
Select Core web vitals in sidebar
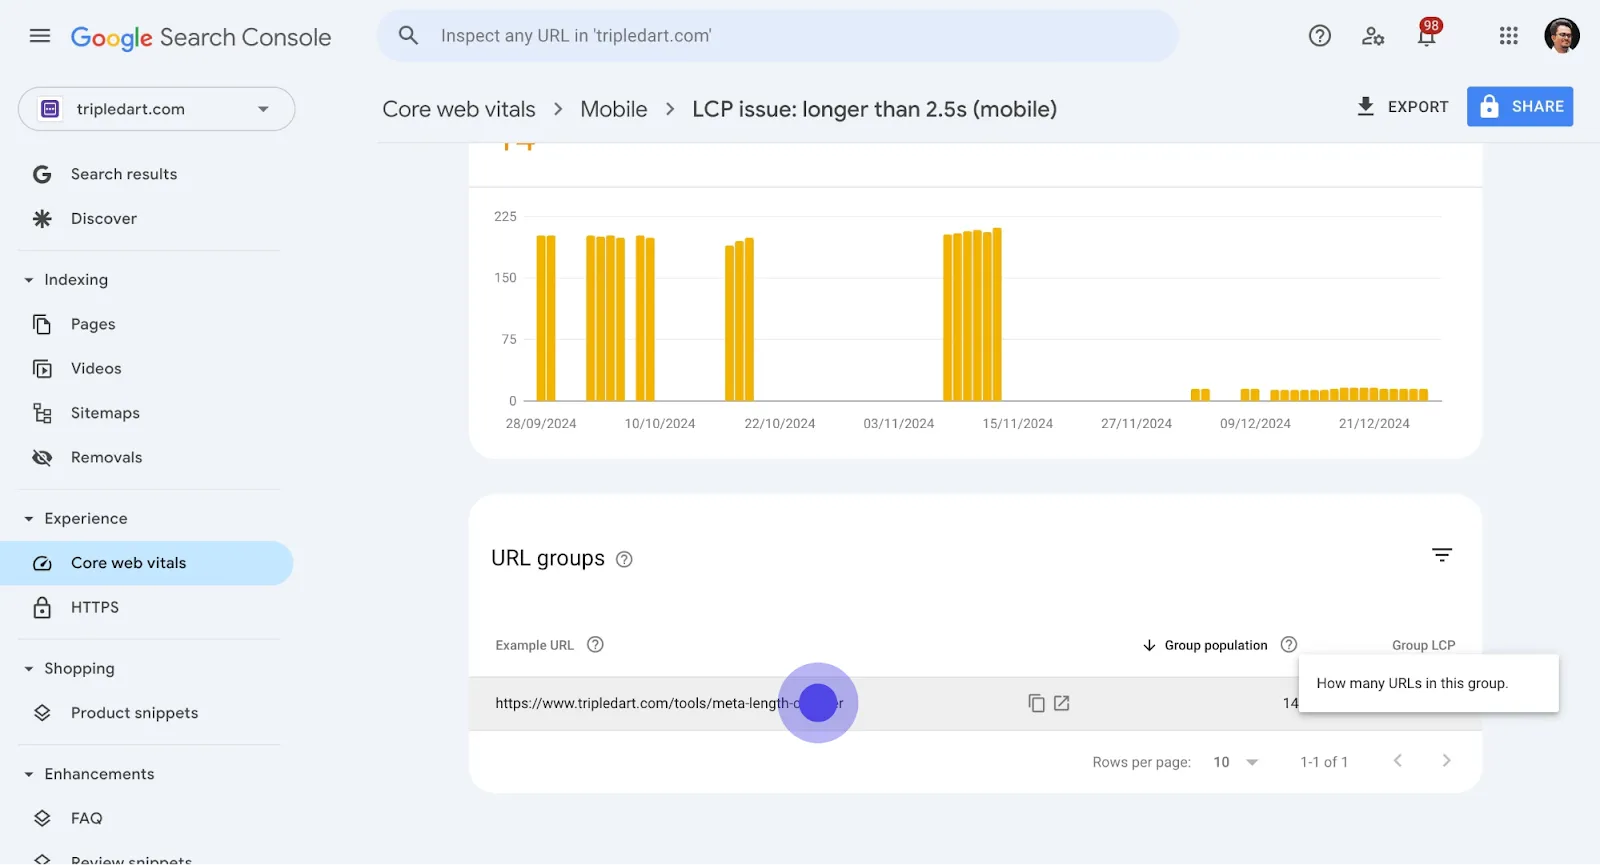tap(147, 563)
